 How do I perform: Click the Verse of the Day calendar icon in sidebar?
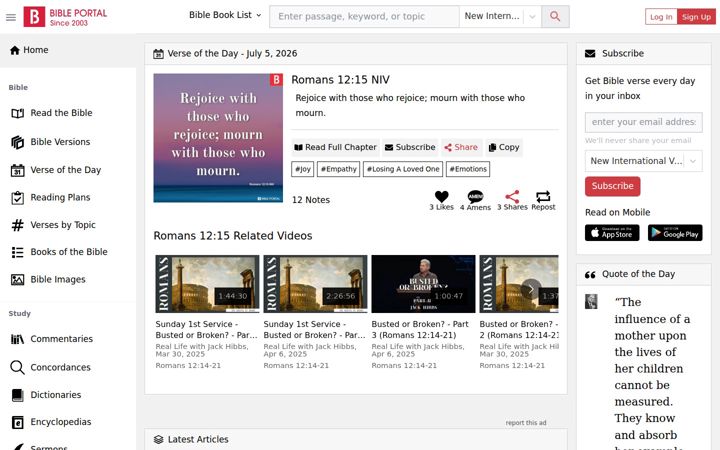pyautogui.click(x=17, y=170)
